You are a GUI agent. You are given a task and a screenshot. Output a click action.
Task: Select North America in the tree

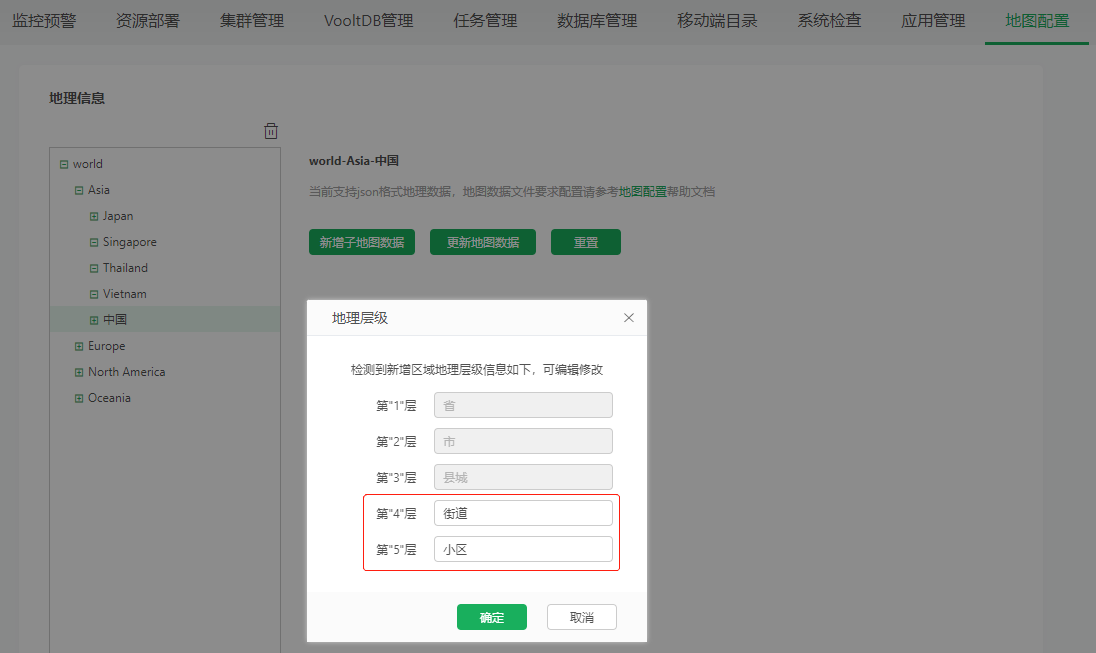[127, 372]
